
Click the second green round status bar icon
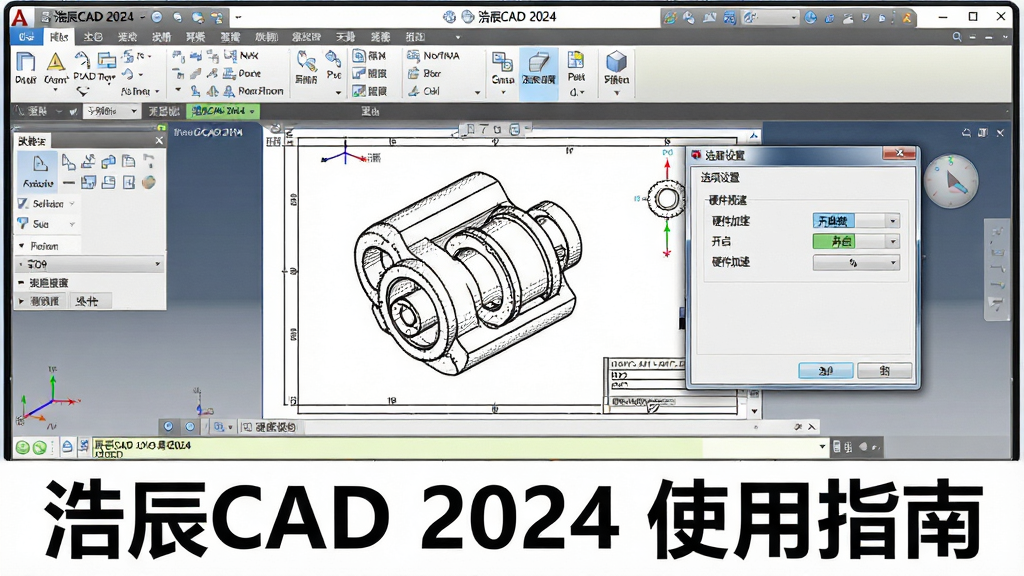tap(40, 447)
